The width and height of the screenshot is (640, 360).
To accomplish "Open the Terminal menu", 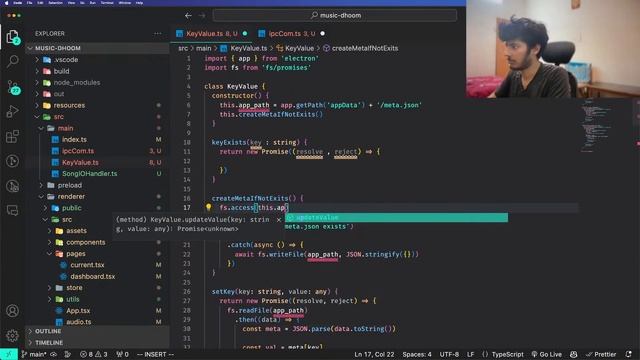I will (107, 2).
